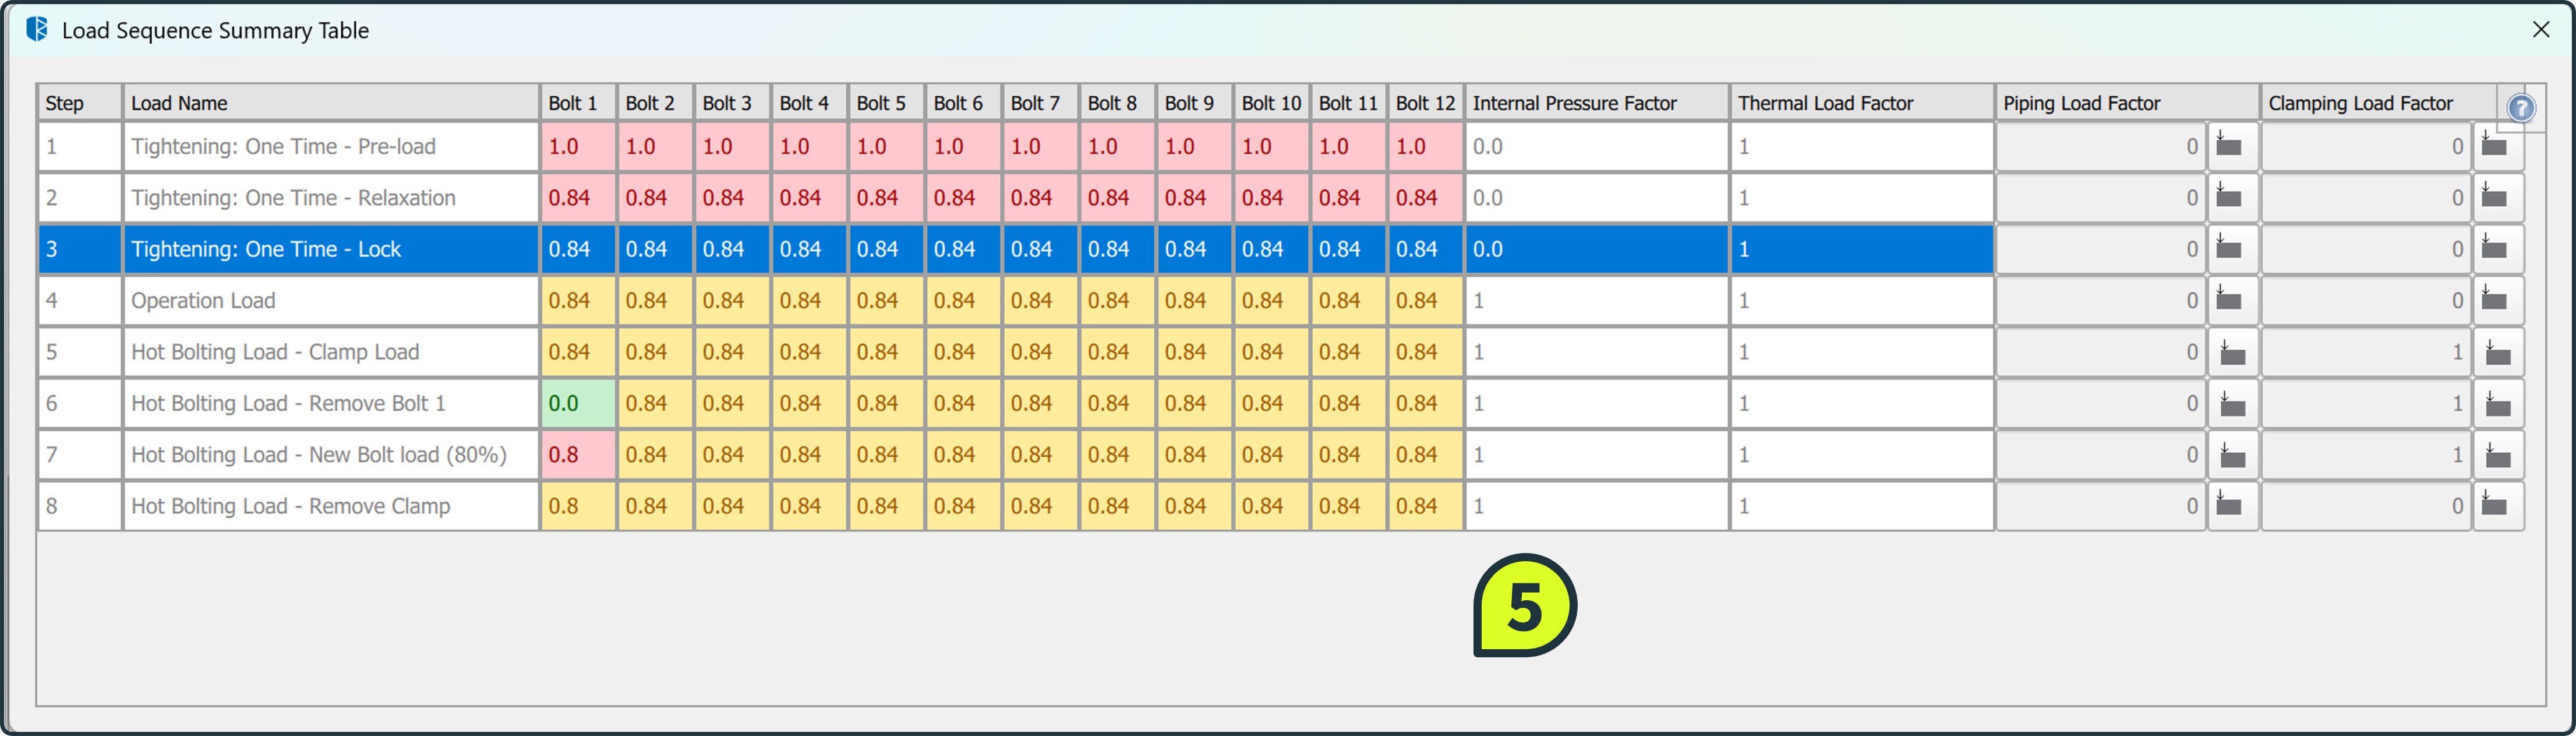Click Piping Load import icon for step 6

2233,403
